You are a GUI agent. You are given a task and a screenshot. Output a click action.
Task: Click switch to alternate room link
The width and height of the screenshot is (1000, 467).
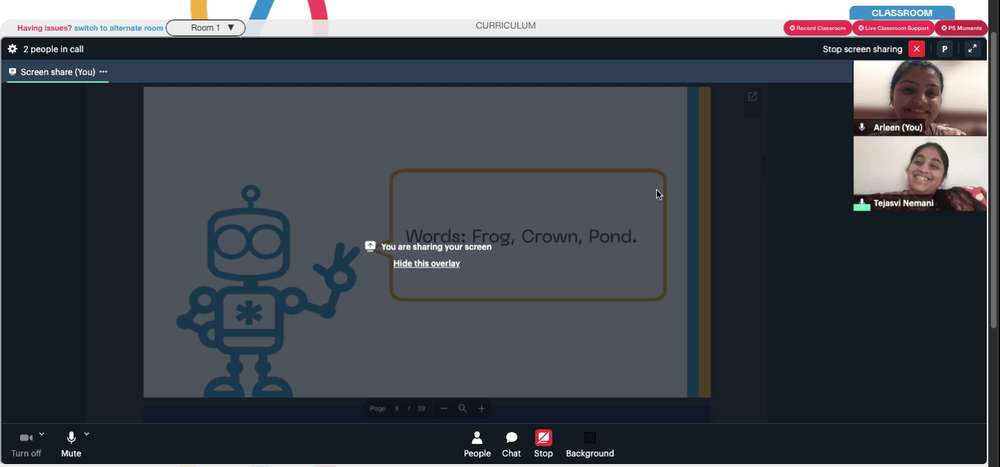pyautogui.click(x=119, y=28)
